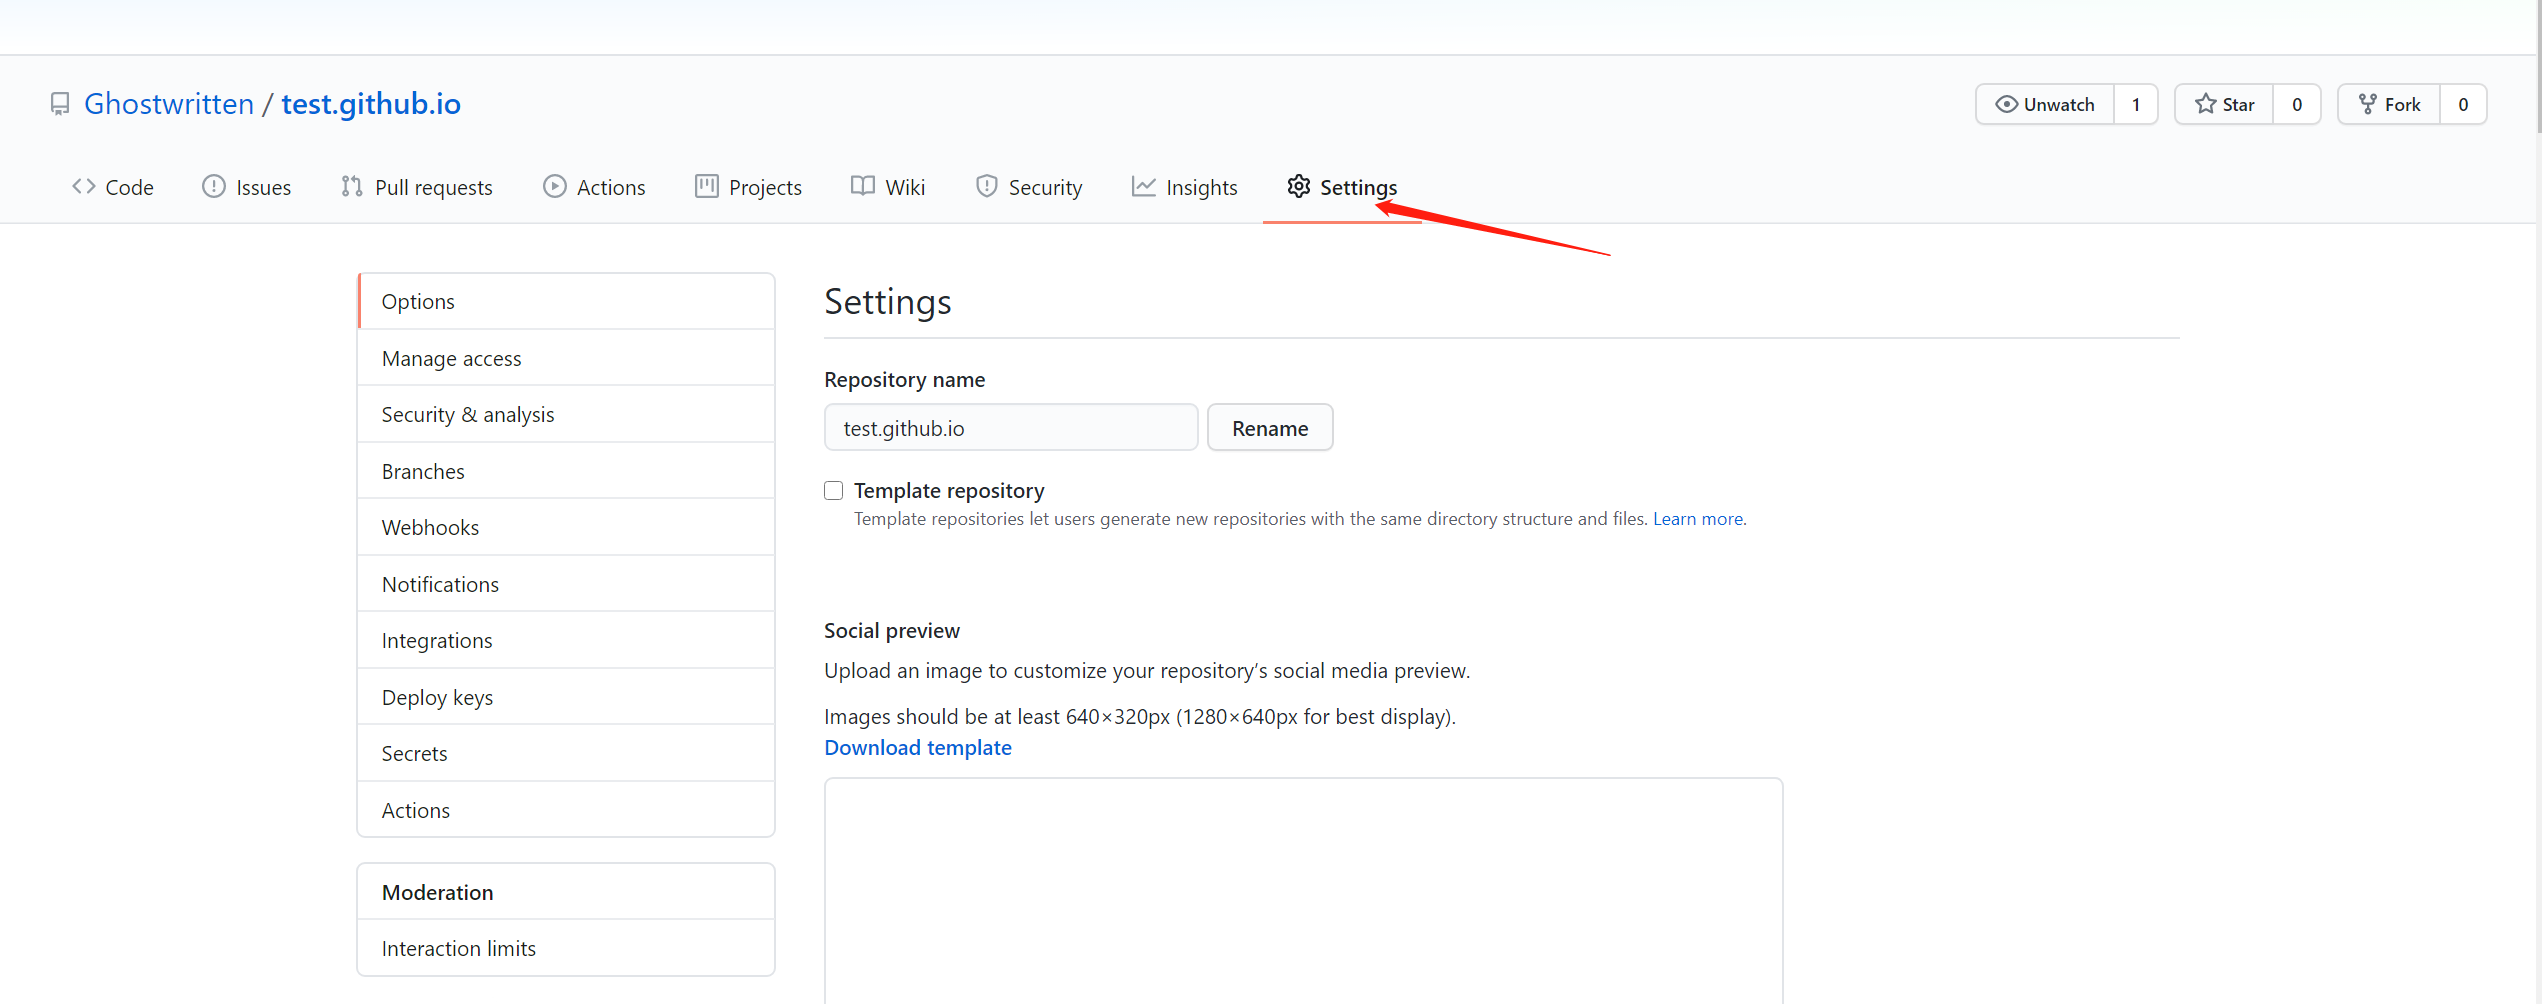Image resolution: width=2542 pixels, height=1004 pixels.
Task: Go to the Actions tab
Action: [x=595, y=187]
